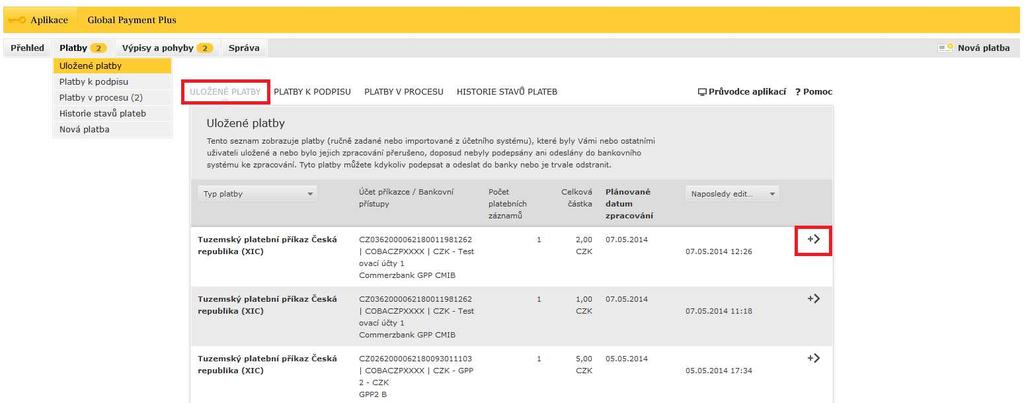Screen dimensions: 1024x403
Task: Click the Nová platba icon in top bar
Action: [x=945, y=48]
